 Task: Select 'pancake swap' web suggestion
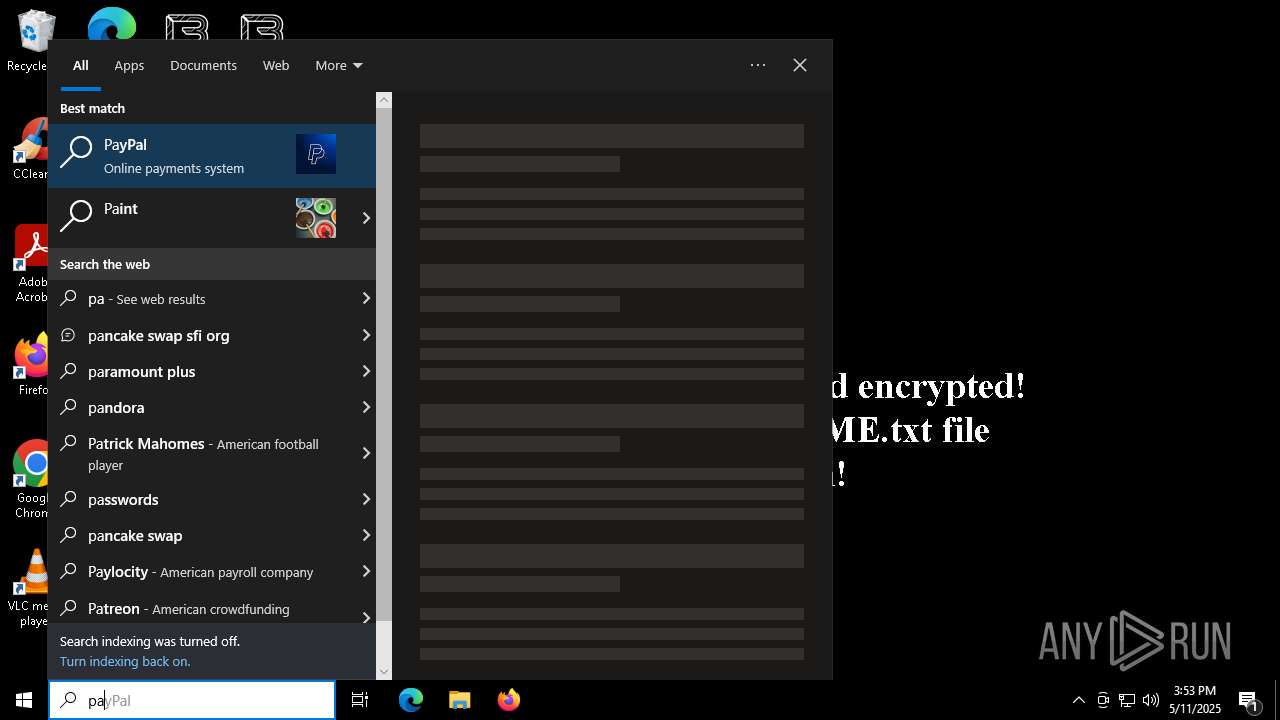[201, 535]
